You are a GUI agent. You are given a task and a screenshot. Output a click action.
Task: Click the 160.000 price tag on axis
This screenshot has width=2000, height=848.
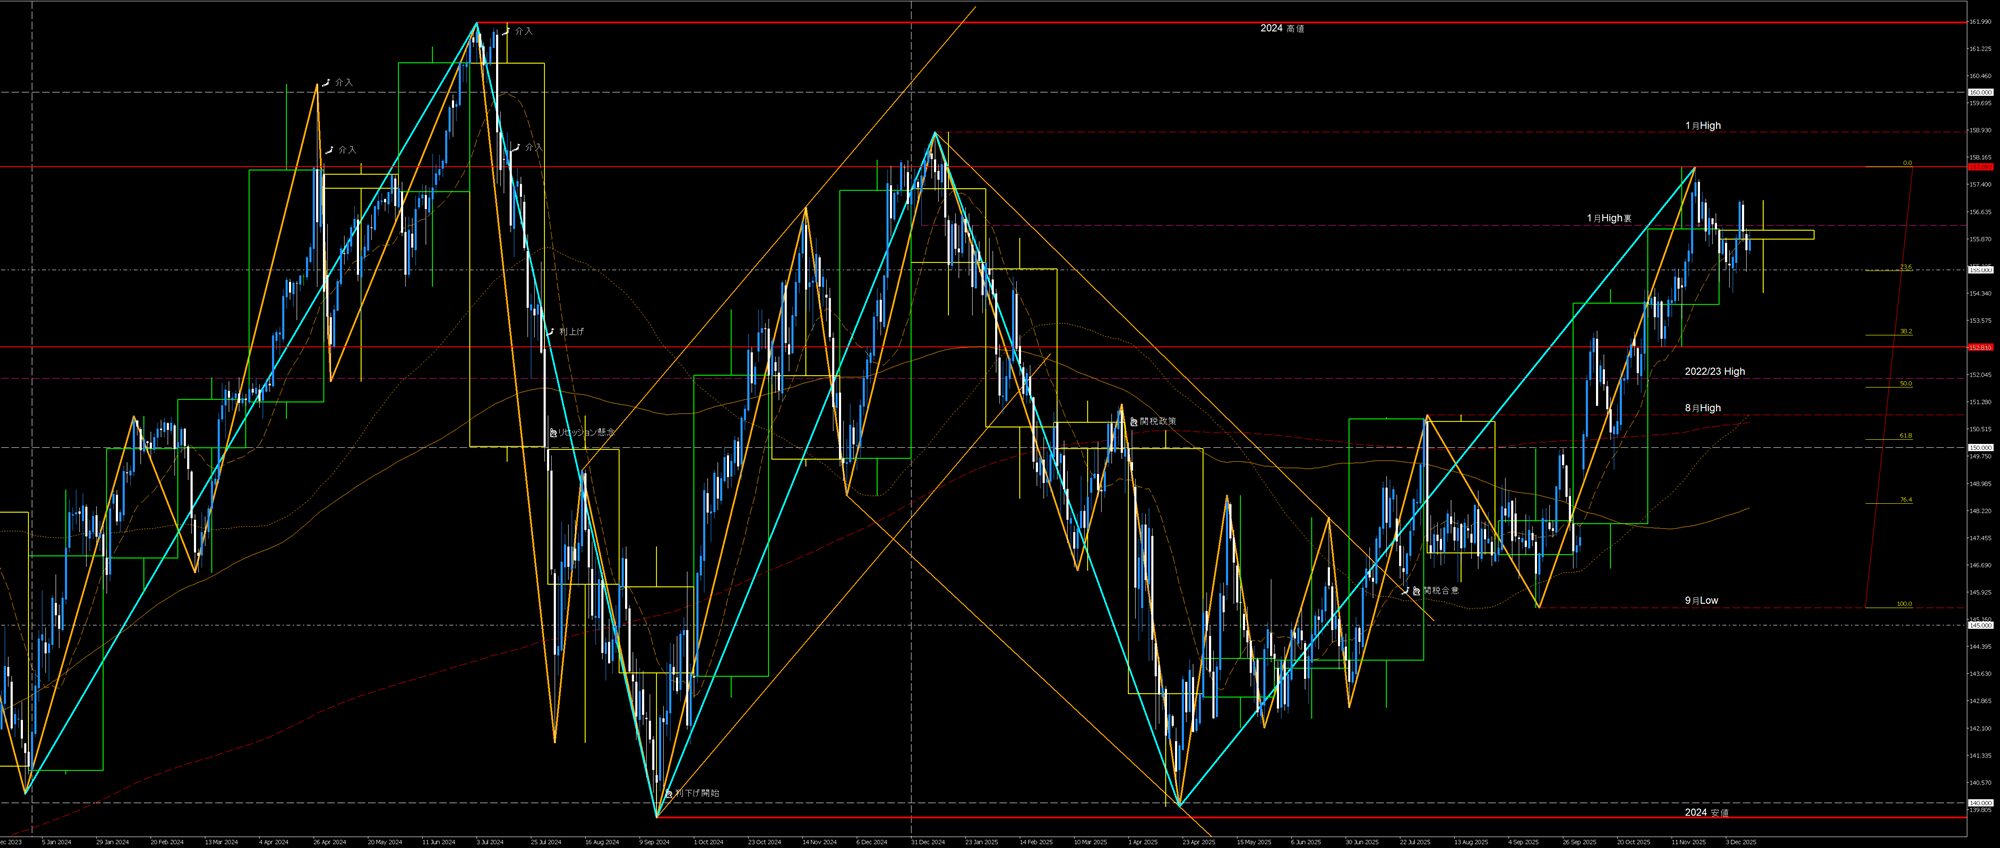click(1979, 92)
